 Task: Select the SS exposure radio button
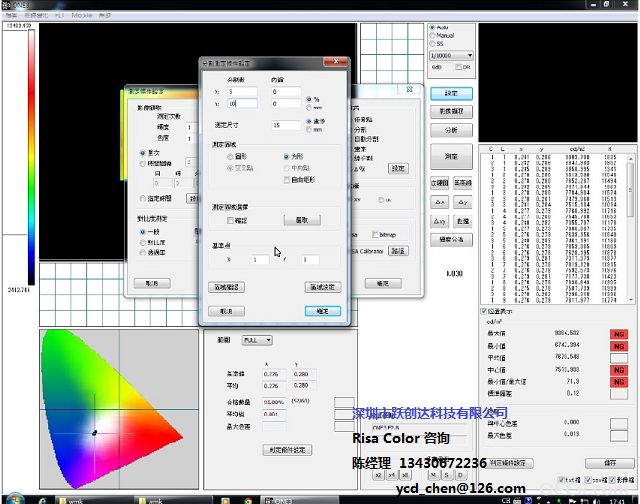[432, 44]
